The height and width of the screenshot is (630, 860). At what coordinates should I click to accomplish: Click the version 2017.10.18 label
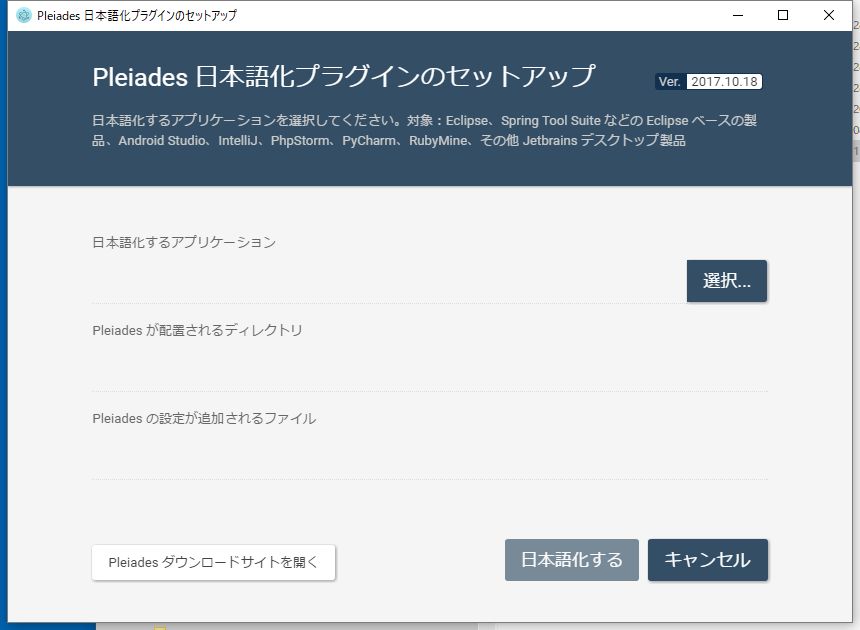724,82
